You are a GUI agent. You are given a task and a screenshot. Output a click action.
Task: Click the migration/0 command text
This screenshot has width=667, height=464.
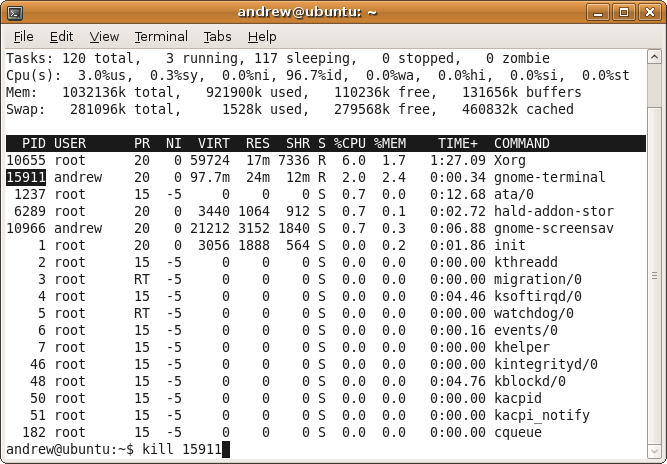[x=538, y=280]
